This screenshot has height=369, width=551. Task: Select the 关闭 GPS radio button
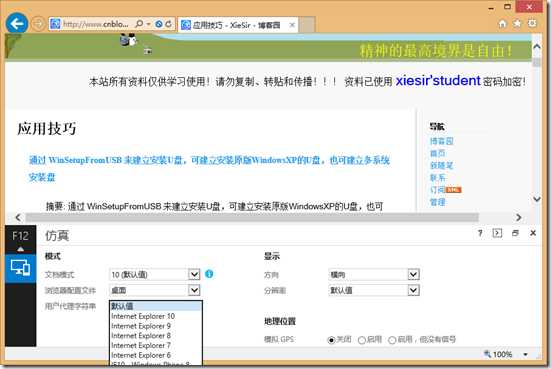[331, 340]
